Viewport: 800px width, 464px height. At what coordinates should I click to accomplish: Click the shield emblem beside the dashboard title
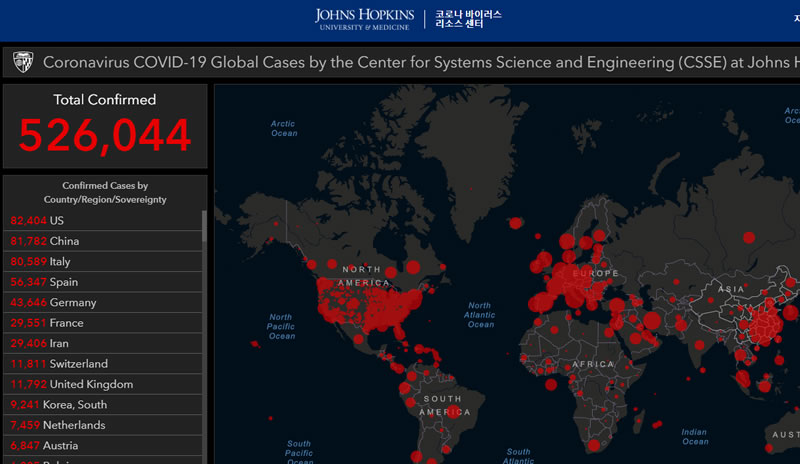click(23, 63)
